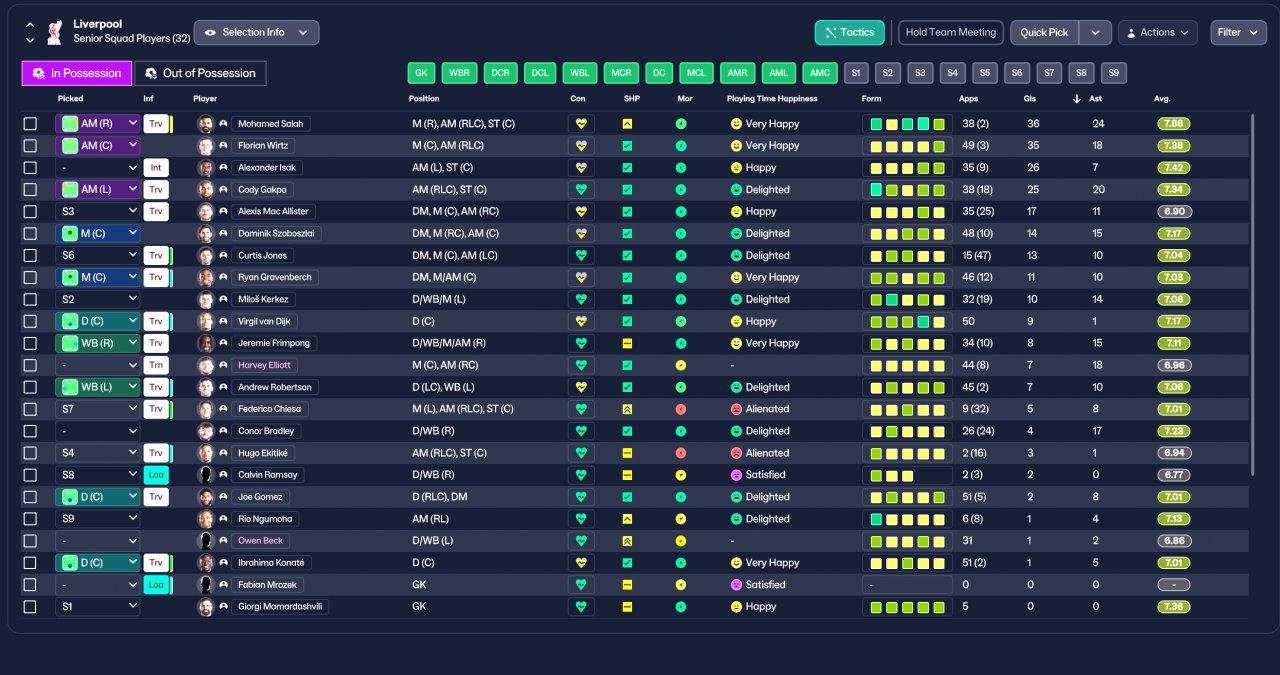Screen dimensions: 1280x675
Task: Open Andrew Robertson's WB (L) picked dropdown
Action: click(x=98, y=387)
